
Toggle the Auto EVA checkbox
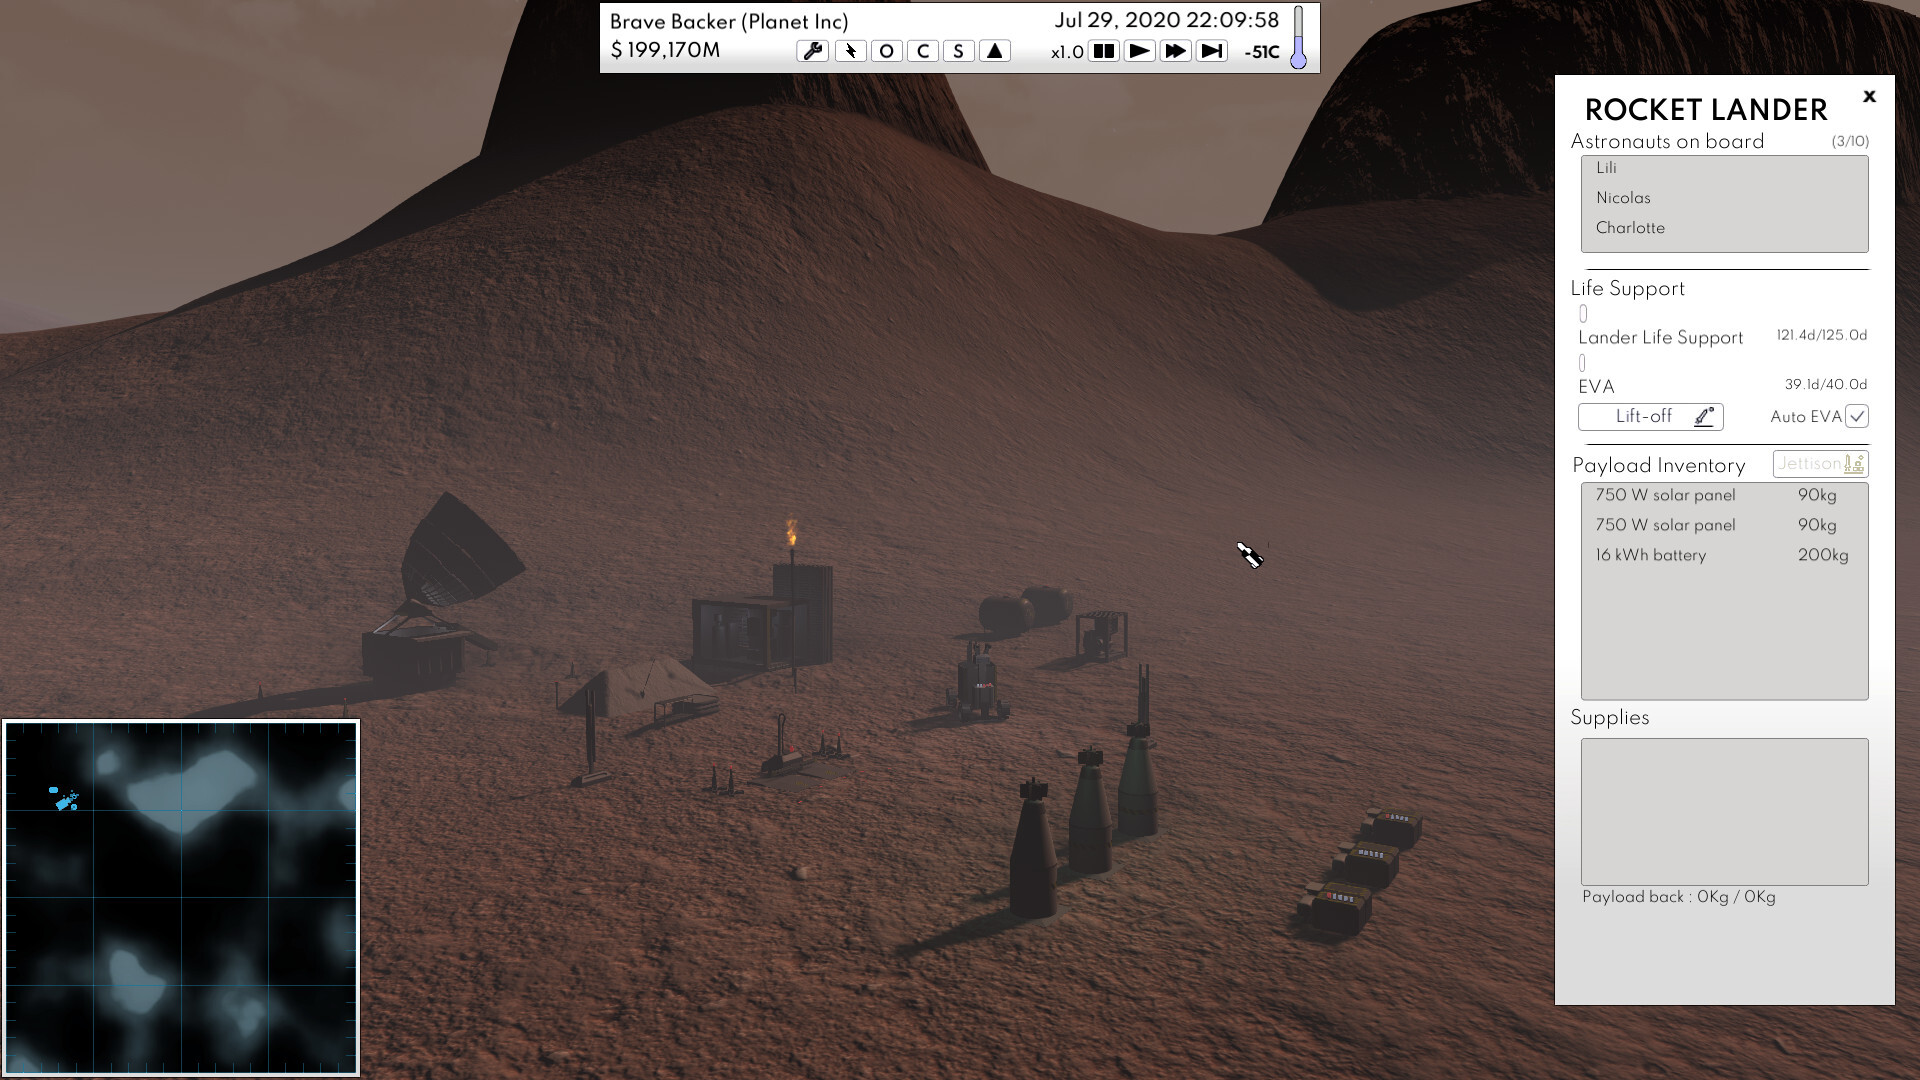(1856, 416)
